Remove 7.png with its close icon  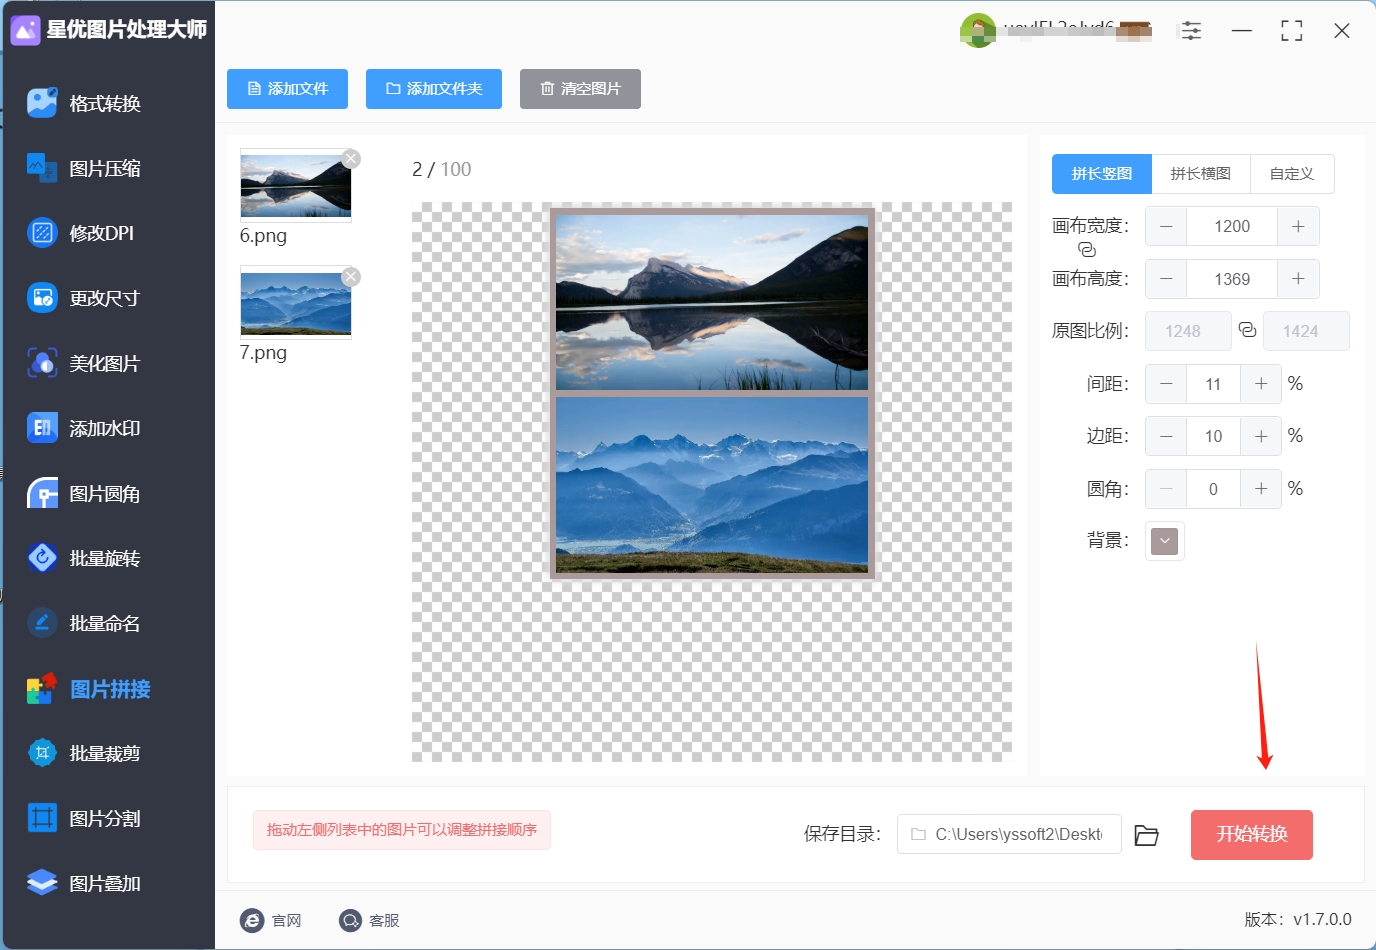[351, 276]
